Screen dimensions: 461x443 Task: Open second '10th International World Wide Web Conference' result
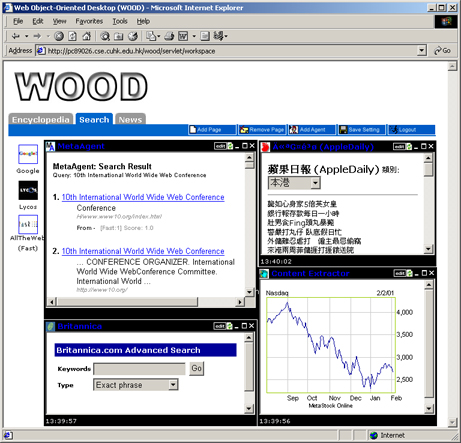tap(143, 251)
